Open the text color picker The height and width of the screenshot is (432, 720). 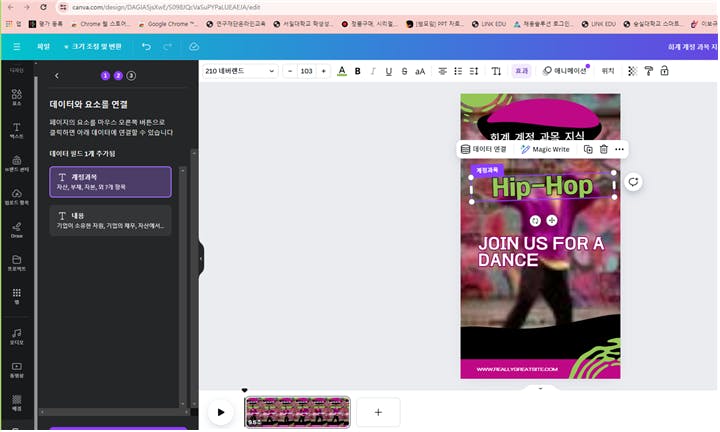point(342,71)
